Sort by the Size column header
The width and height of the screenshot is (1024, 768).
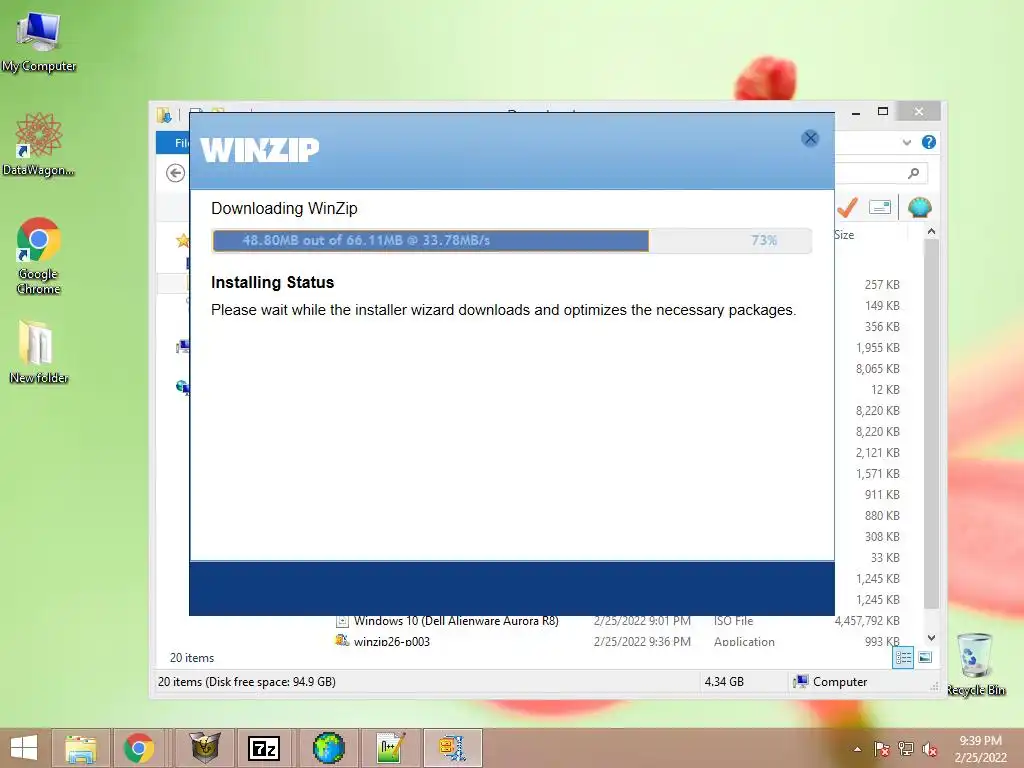[844, 235]
